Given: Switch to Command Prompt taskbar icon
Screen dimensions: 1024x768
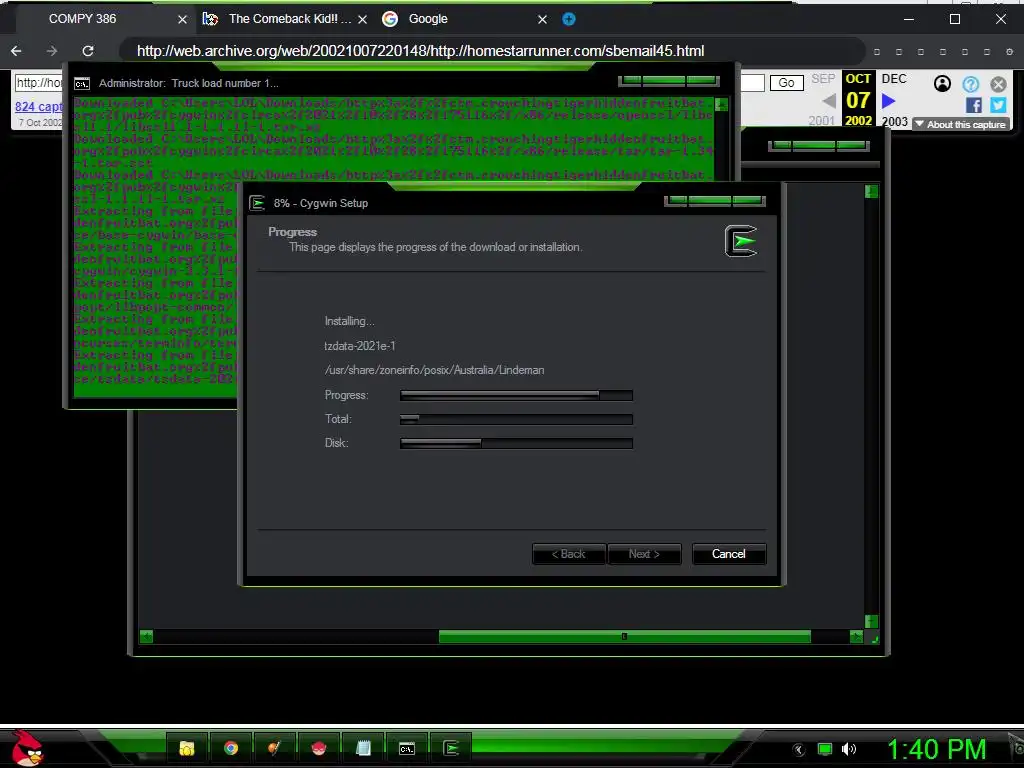Looking at the screenshot, I should pyautogui.click(x=407, y=748).
